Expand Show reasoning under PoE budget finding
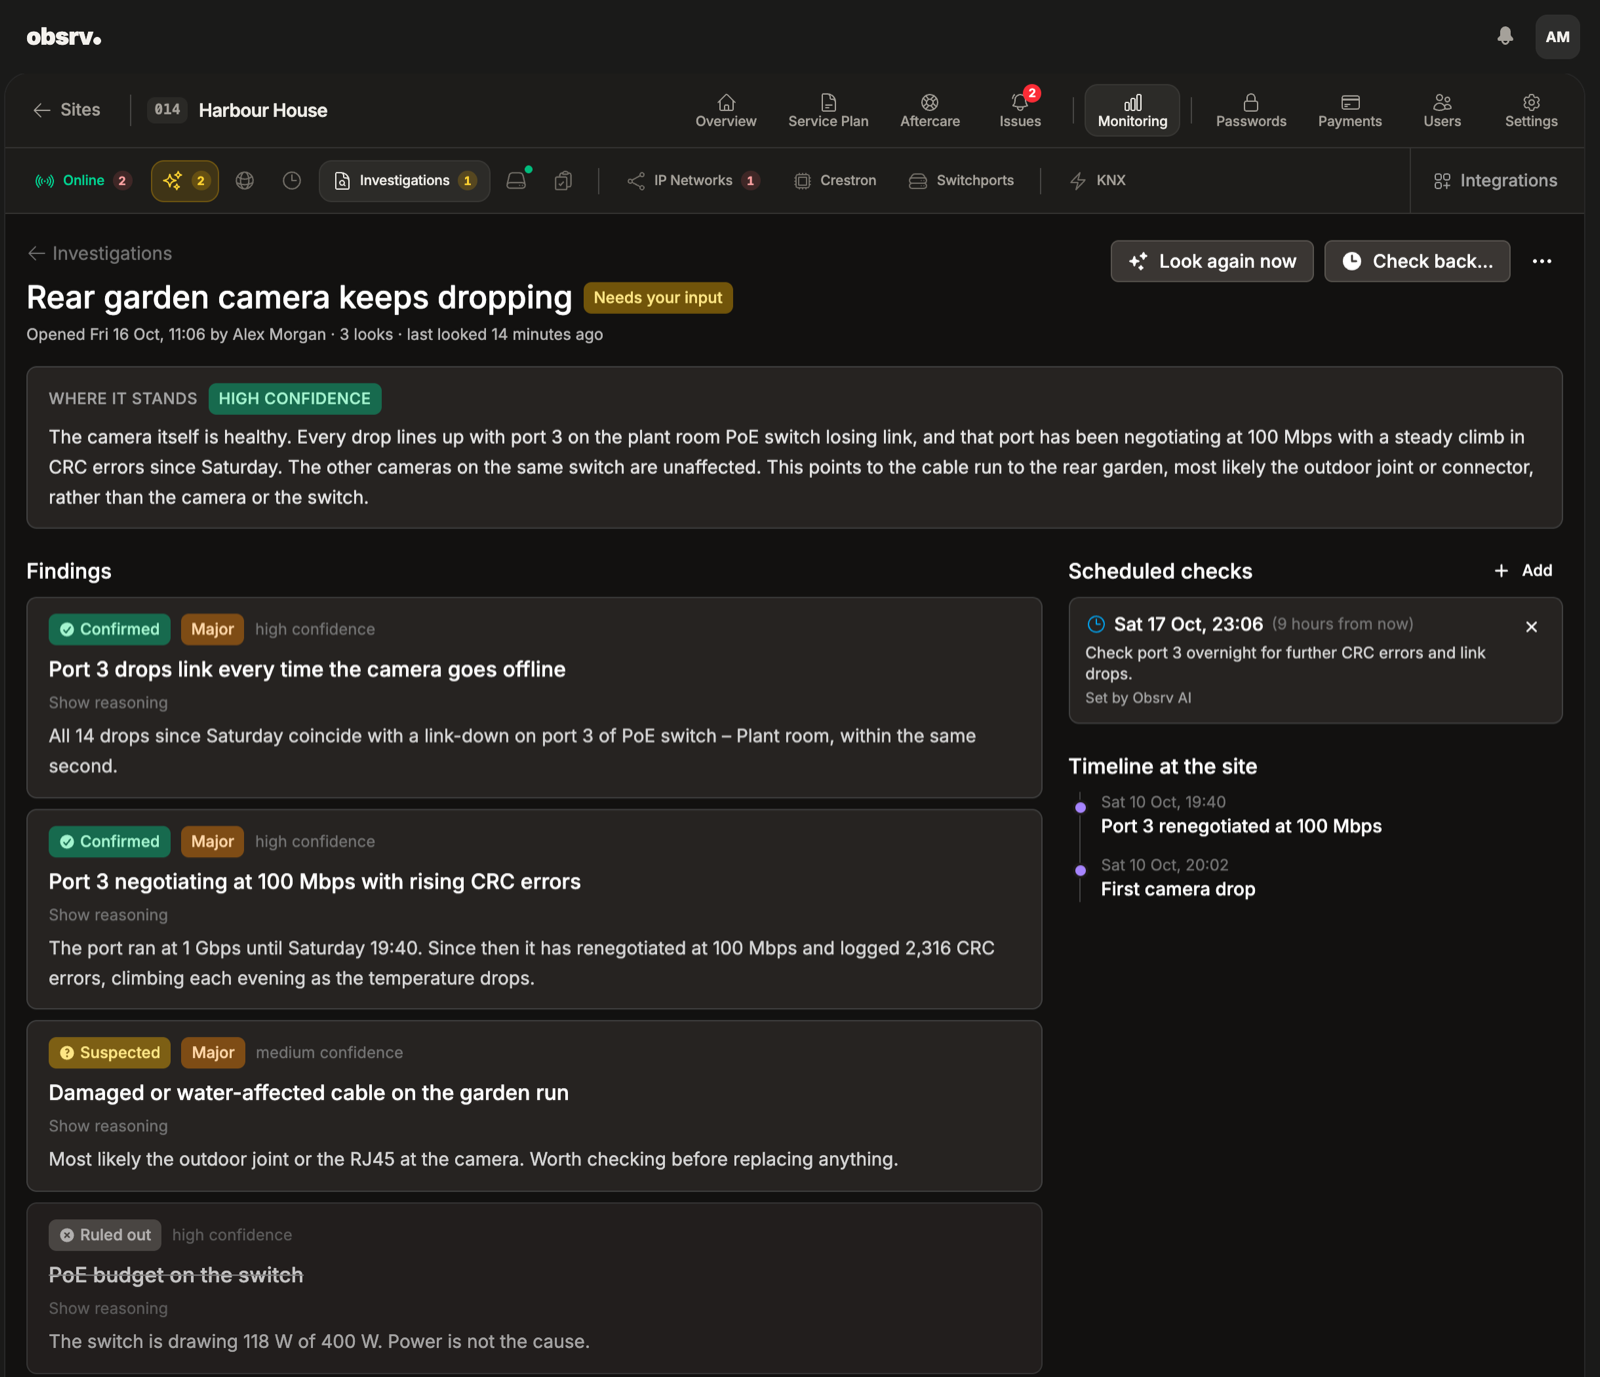1600x1377 pixels. pos(108,1308)
